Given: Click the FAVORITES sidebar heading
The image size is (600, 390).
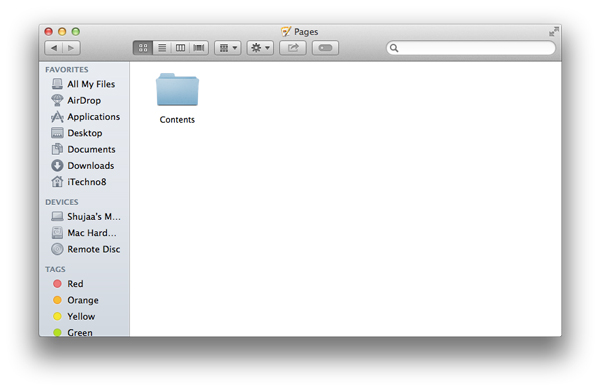Looking at the screenshot, I should tap(67, 70).
